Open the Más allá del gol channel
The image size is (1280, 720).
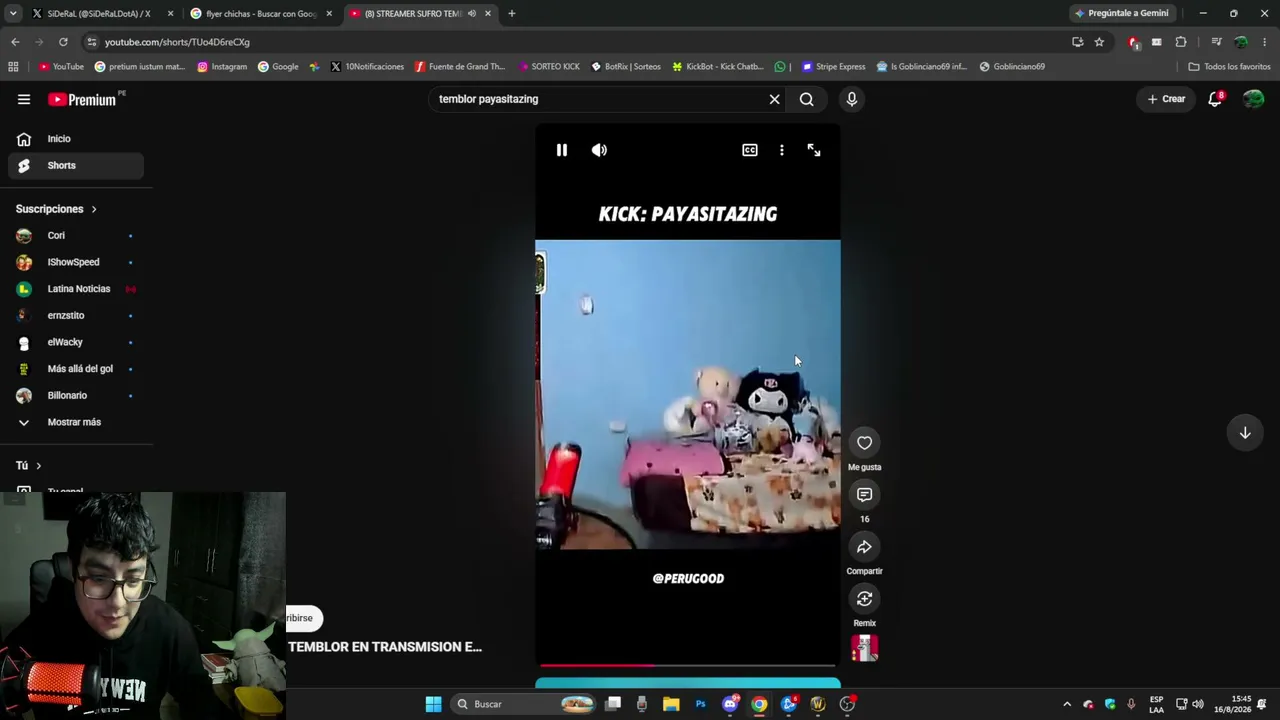click(76, 369)
